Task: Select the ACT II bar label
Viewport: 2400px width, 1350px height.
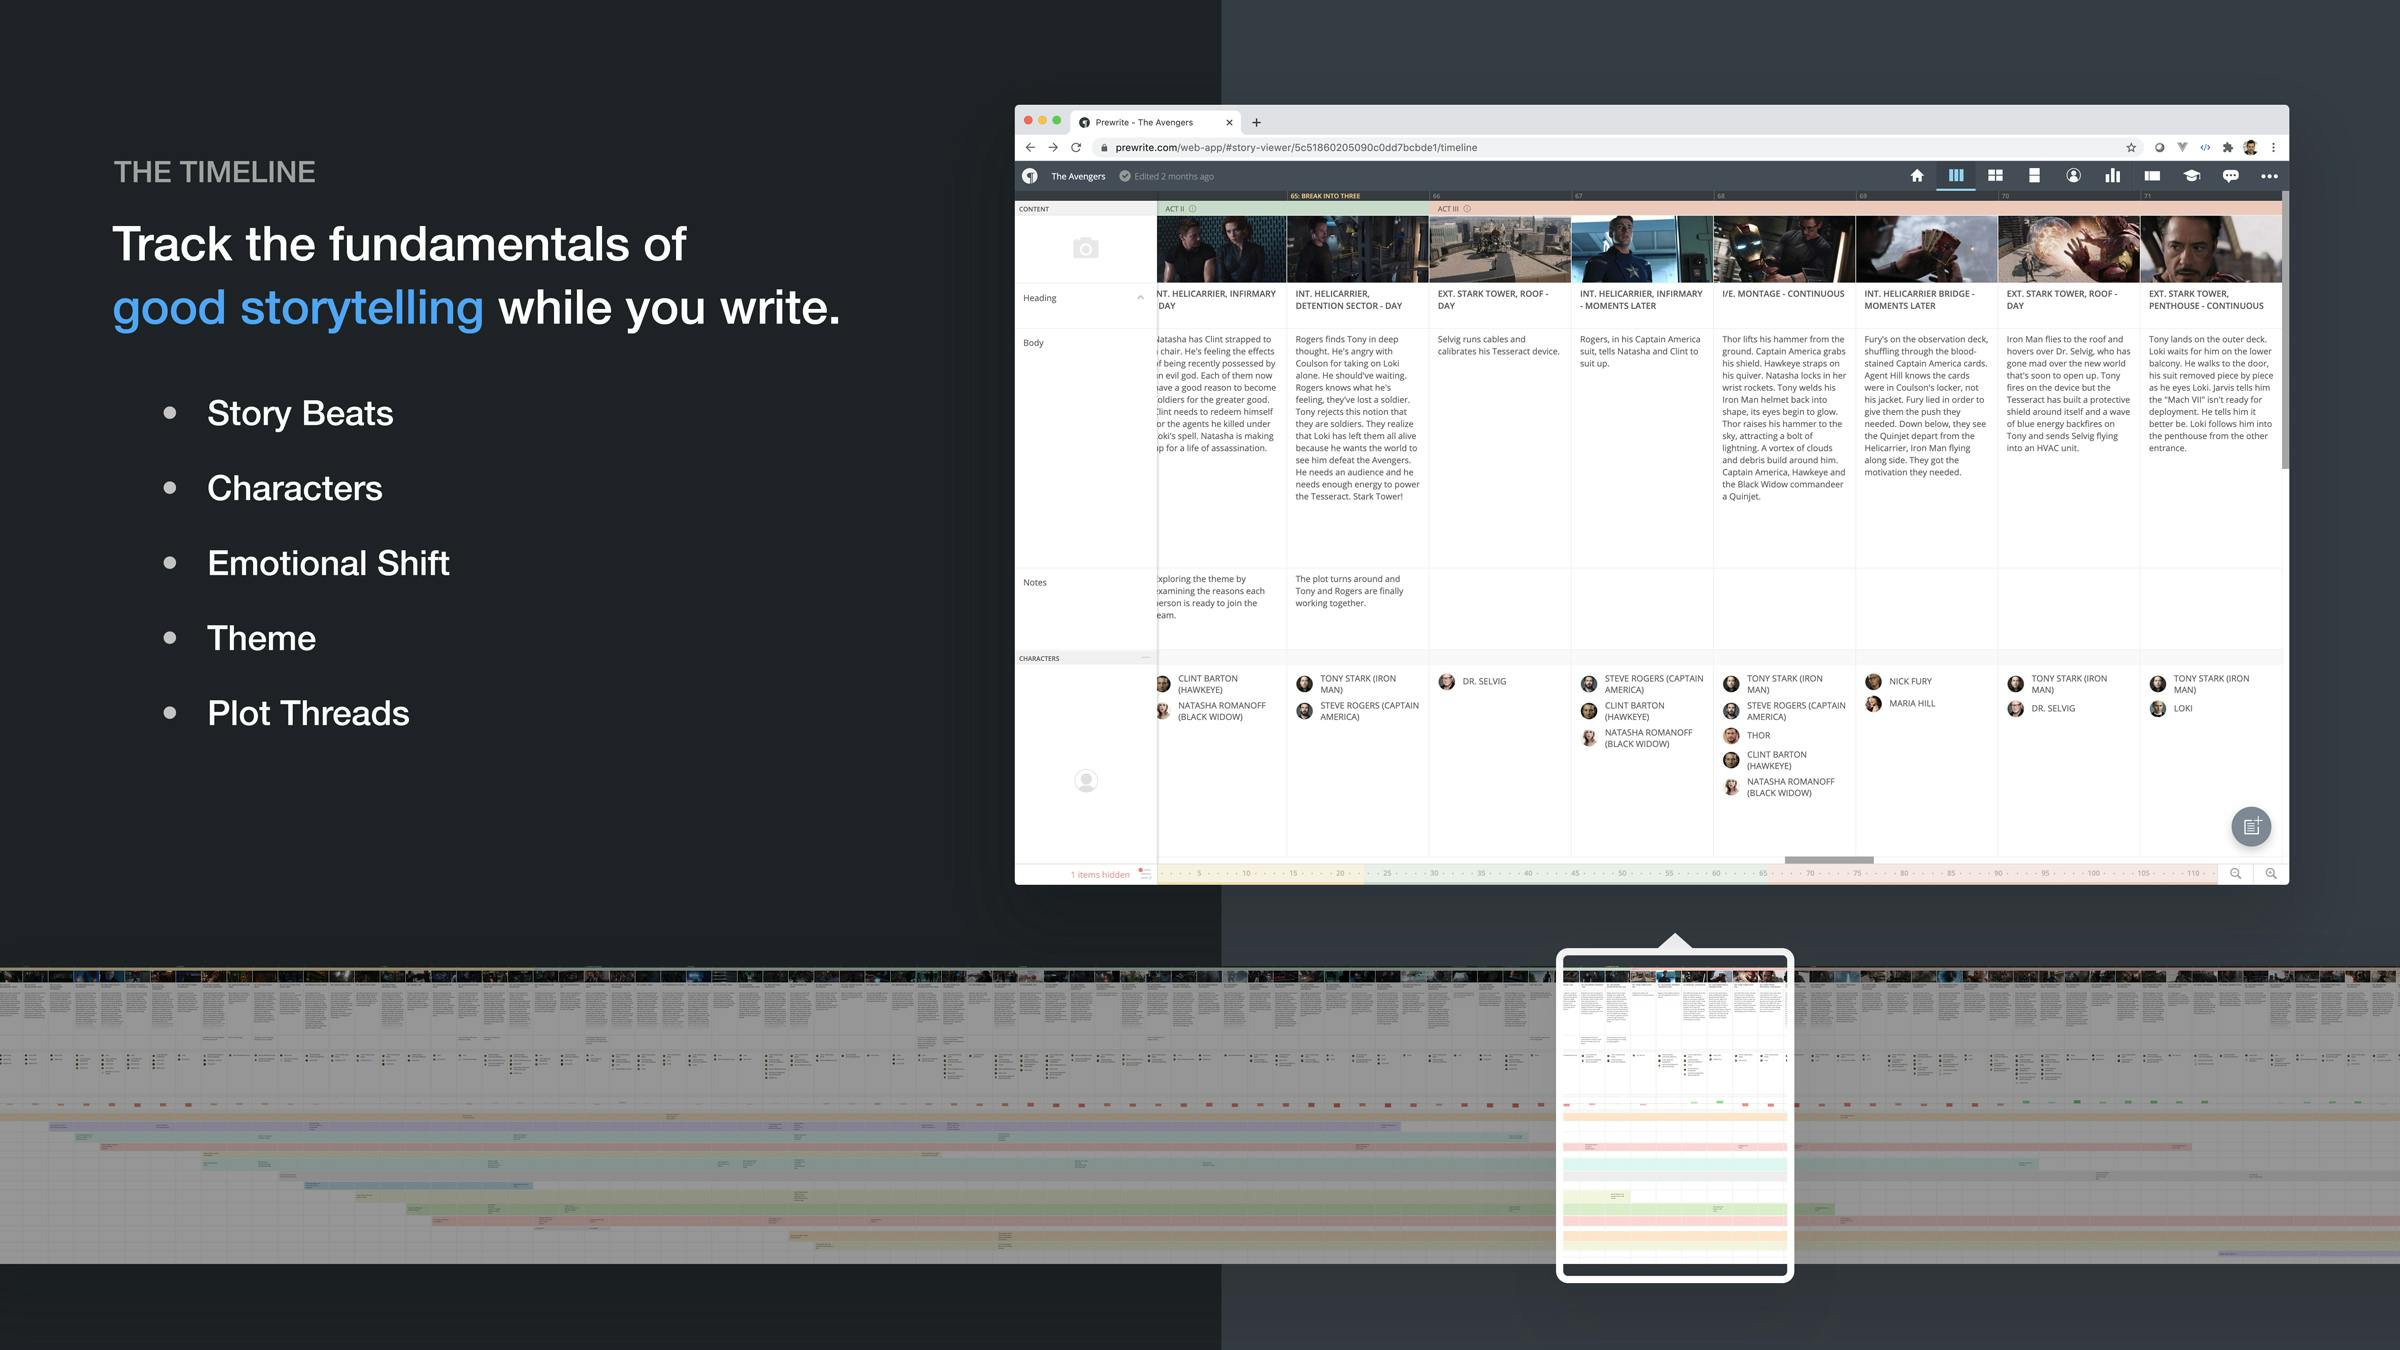Action: (x=1174, y=209)
